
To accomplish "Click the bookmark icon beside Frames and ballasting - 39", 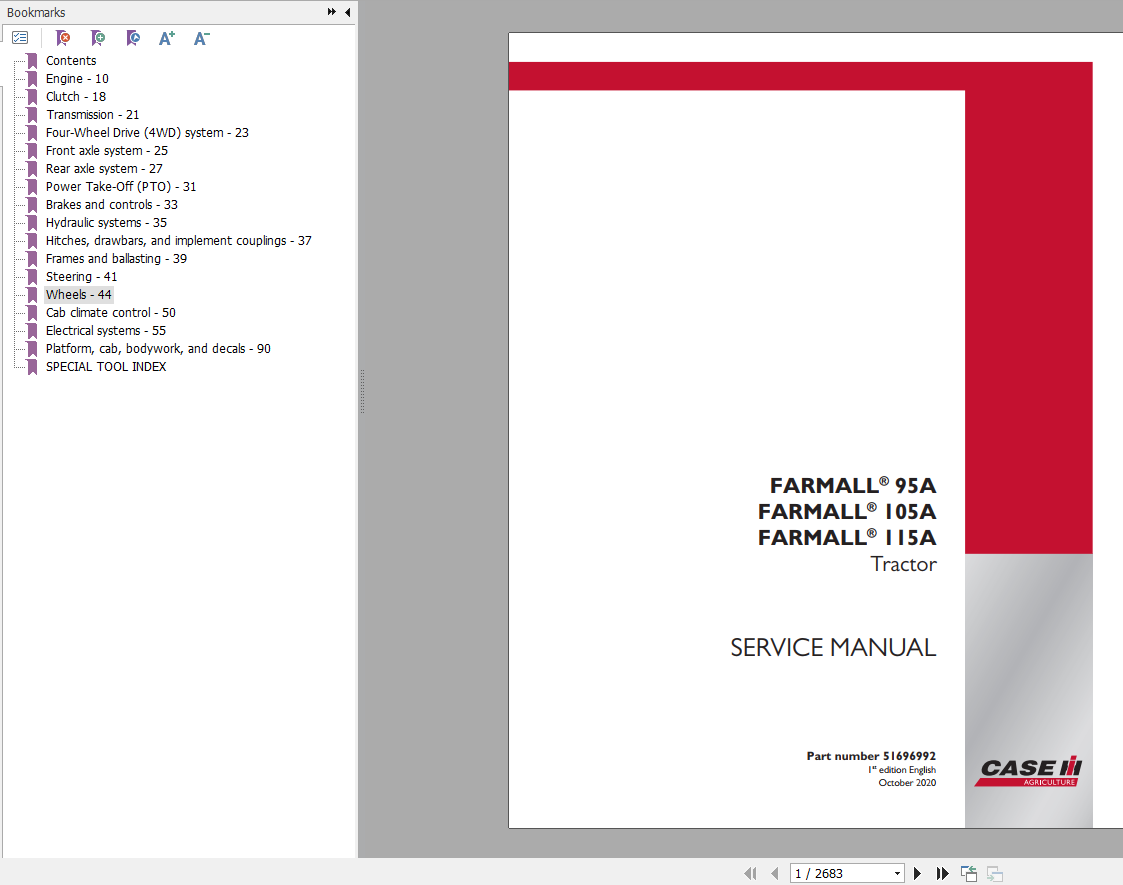I will (32, 258).
